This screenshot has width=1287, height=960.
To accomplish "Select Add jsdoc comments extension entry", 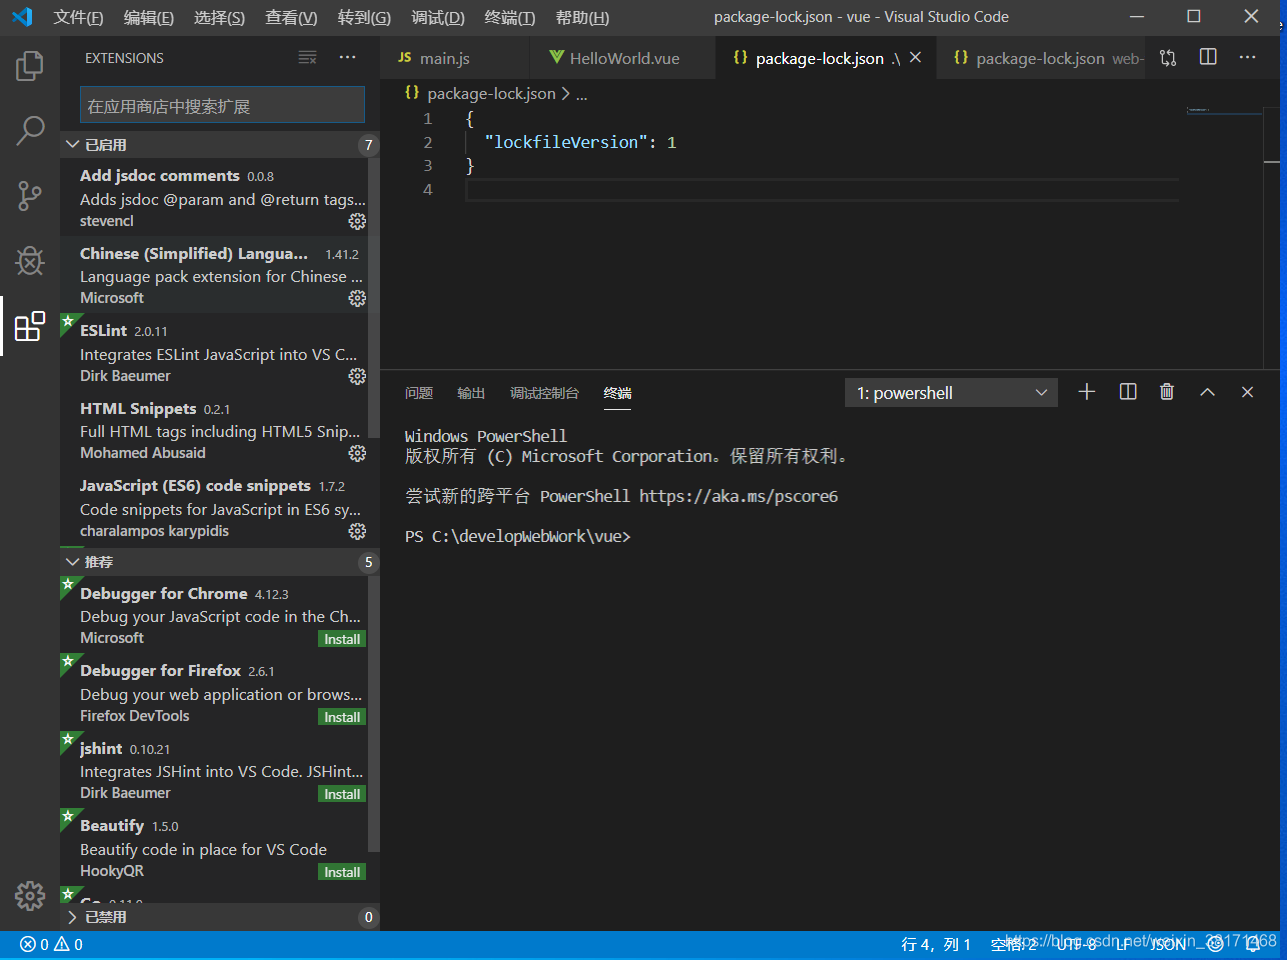I will pyautogui.click(x=214, y=197).
